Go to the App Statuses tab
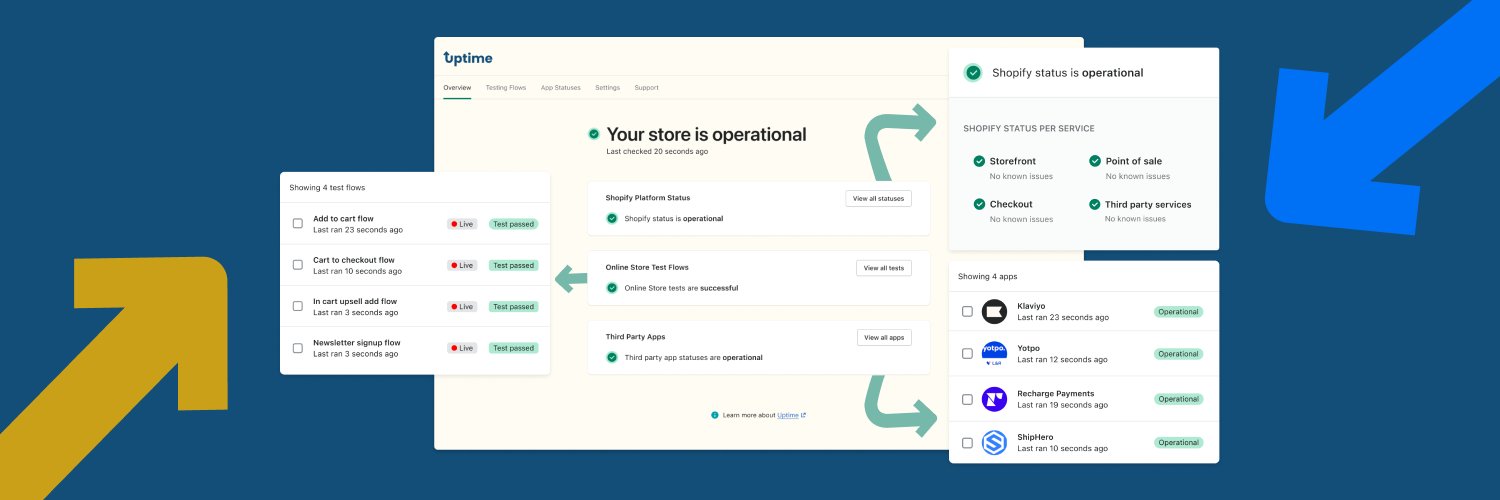The image size is (1500, 500). 561,88
